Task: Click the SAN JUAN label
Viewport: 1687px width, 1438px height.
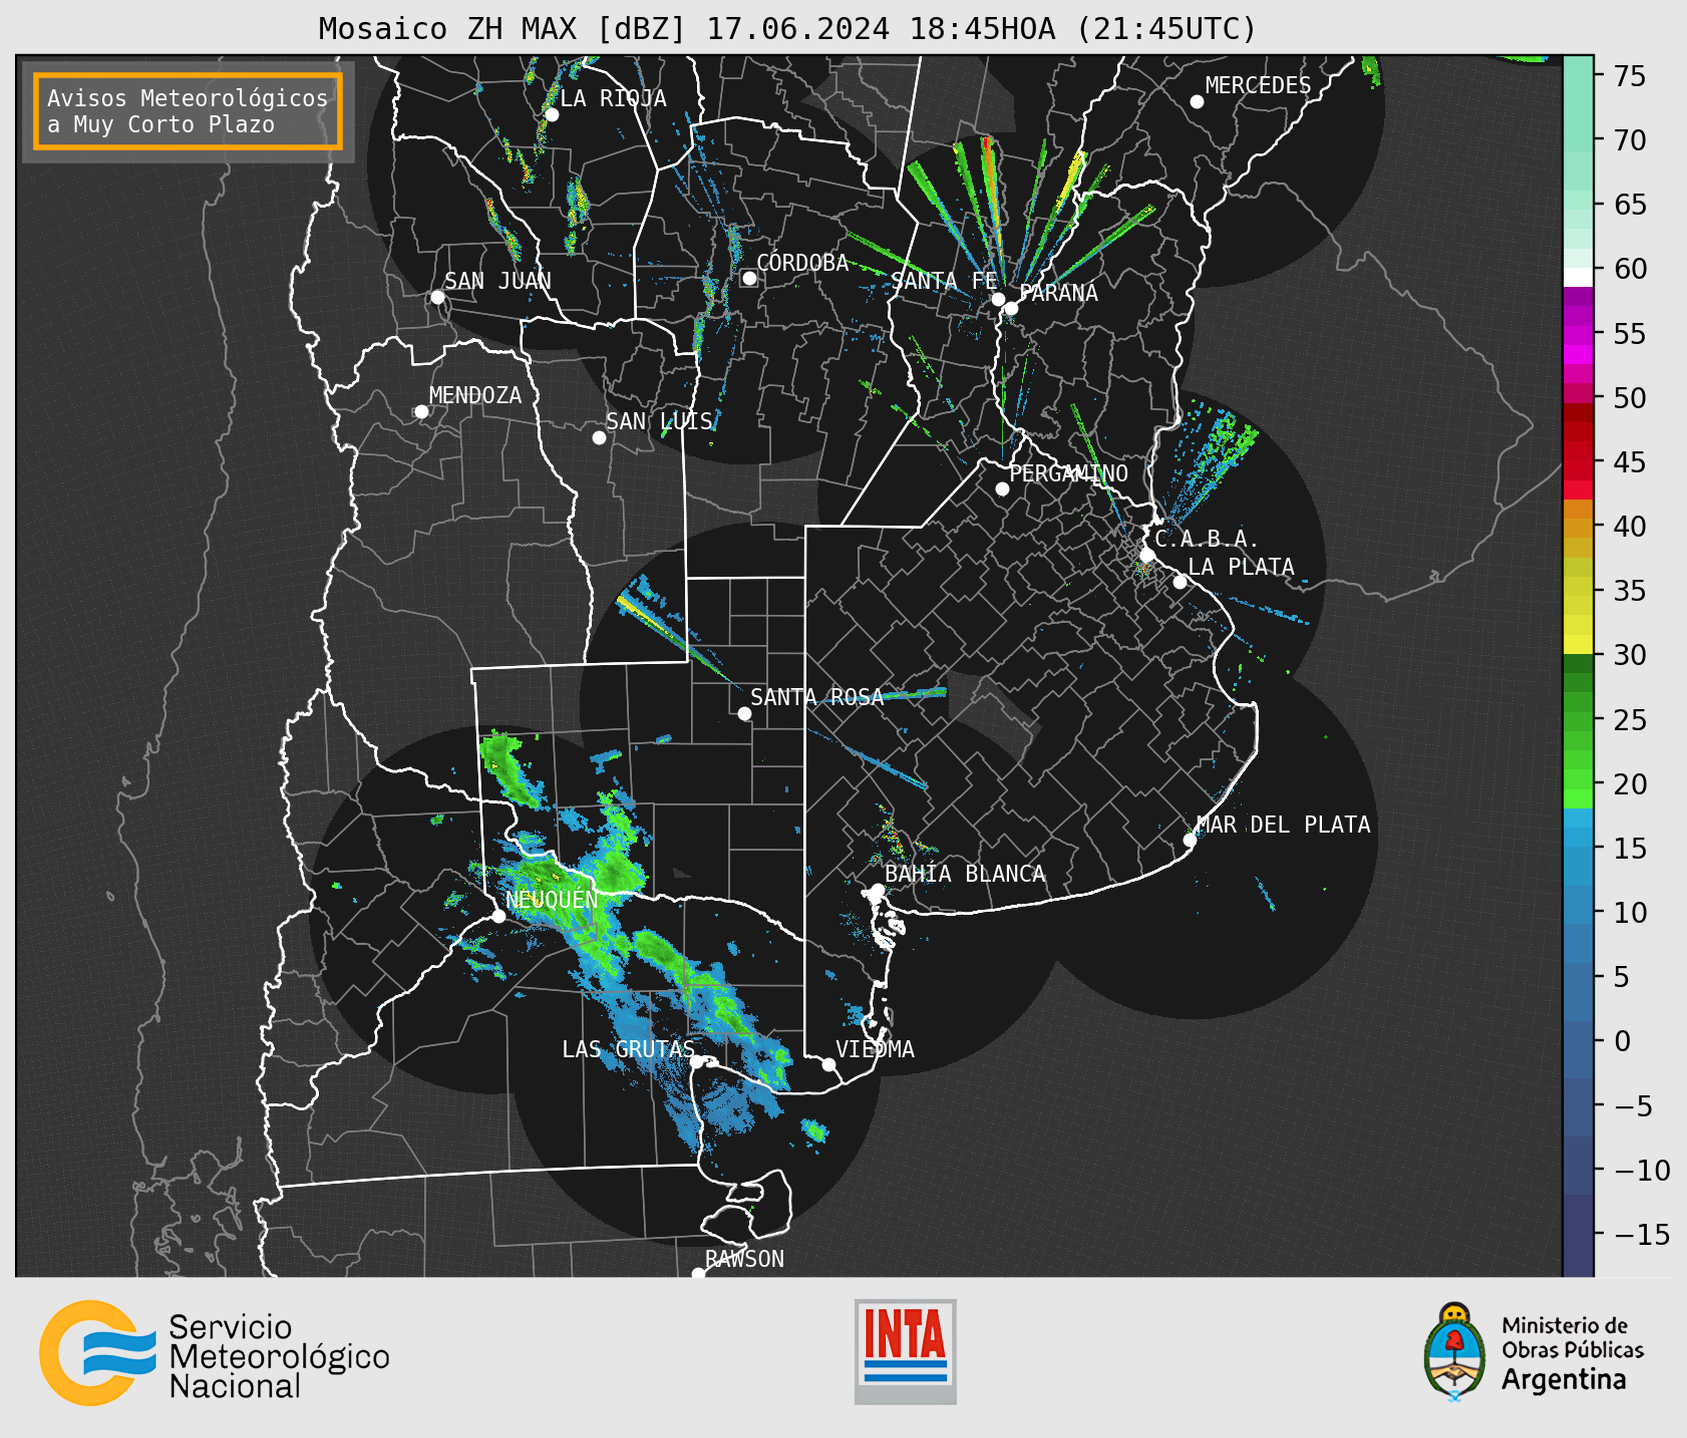Action: click(x=497, y=281)
